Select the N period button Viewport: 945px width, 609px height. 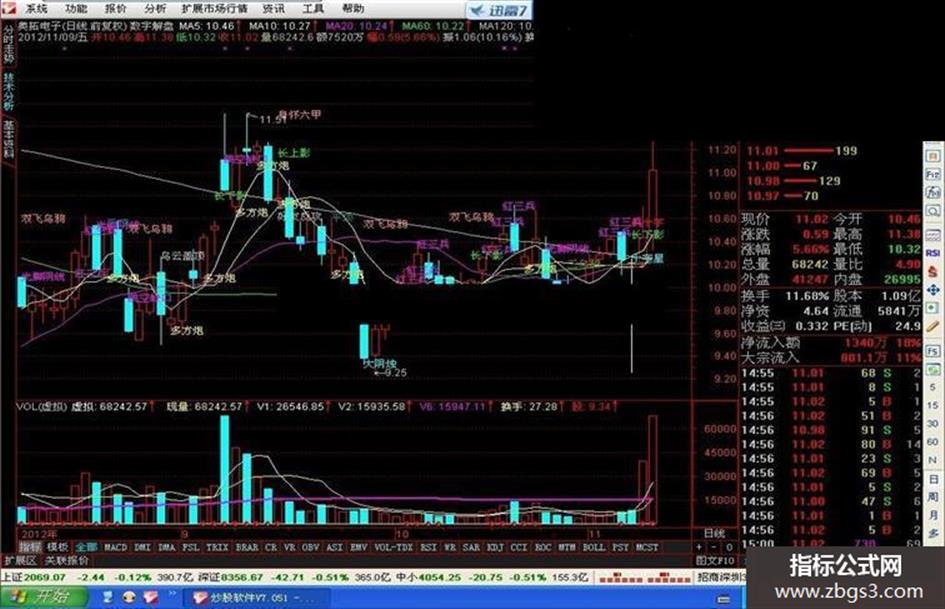click(x=932, y=460)
